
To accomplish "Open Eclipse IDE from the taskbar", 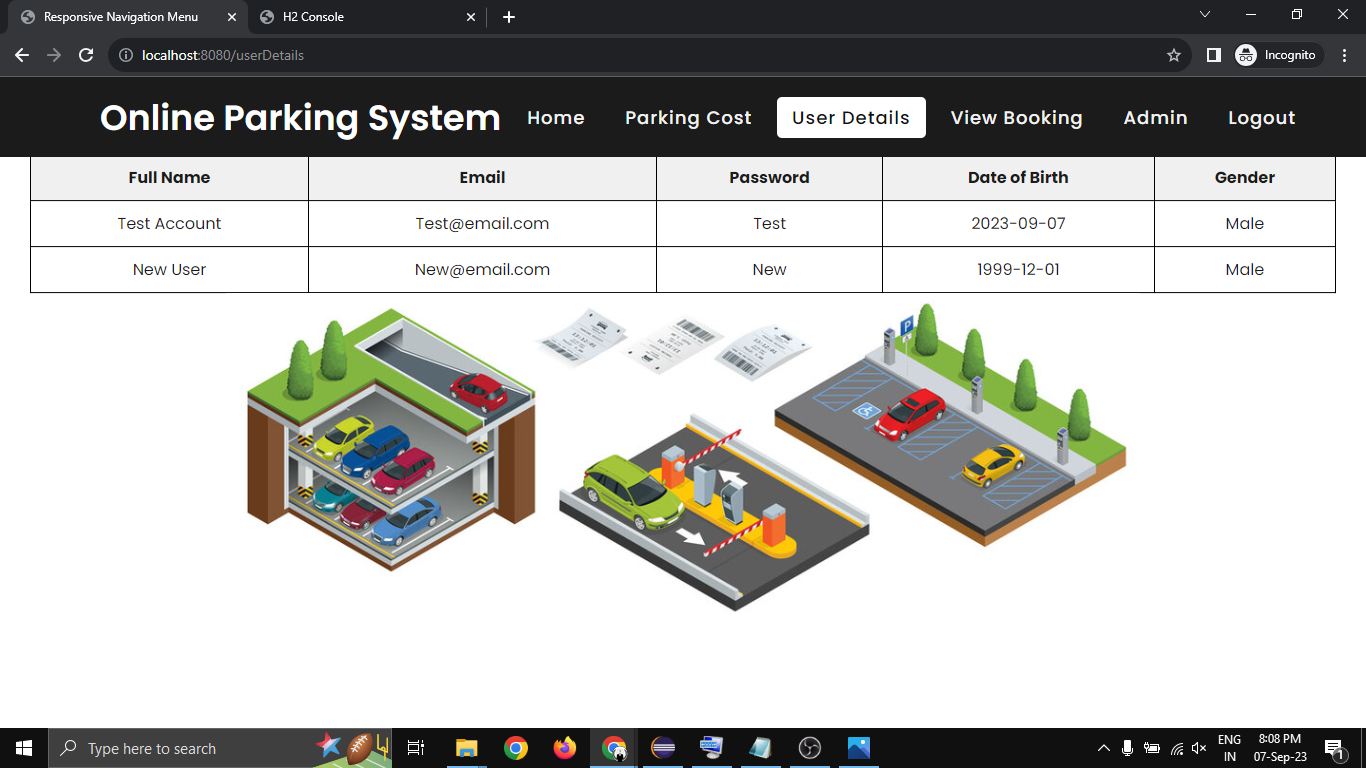I will (662, 748).
